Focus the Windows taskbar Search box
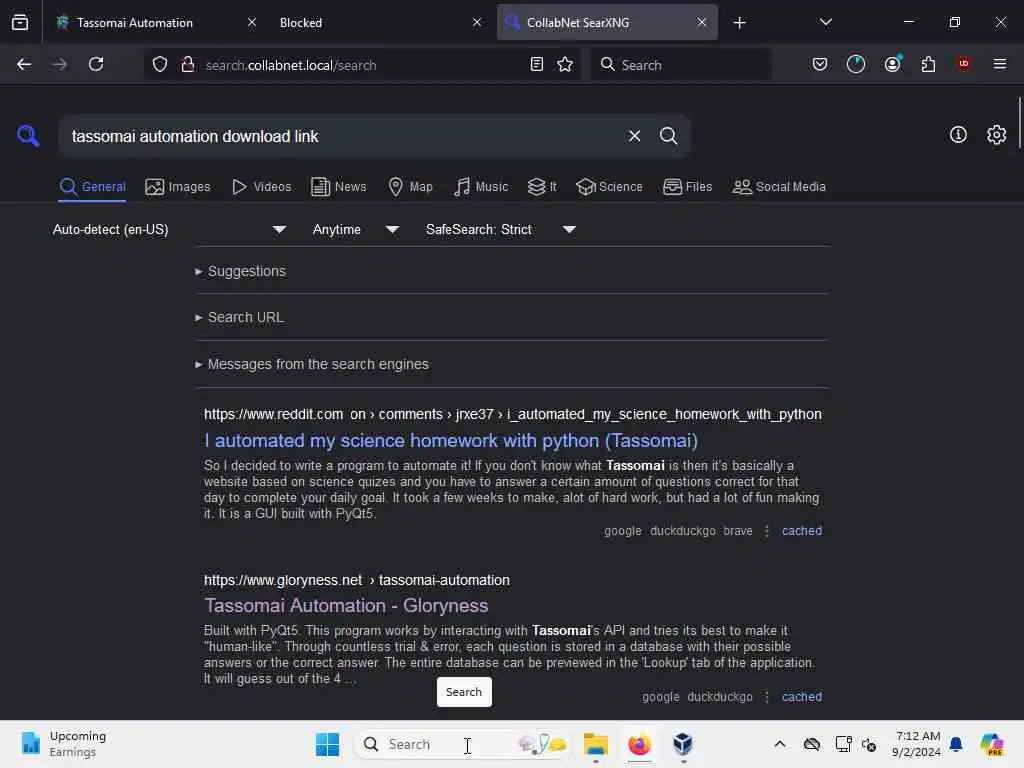1024x768 pixels. click(x=461, y=744)
